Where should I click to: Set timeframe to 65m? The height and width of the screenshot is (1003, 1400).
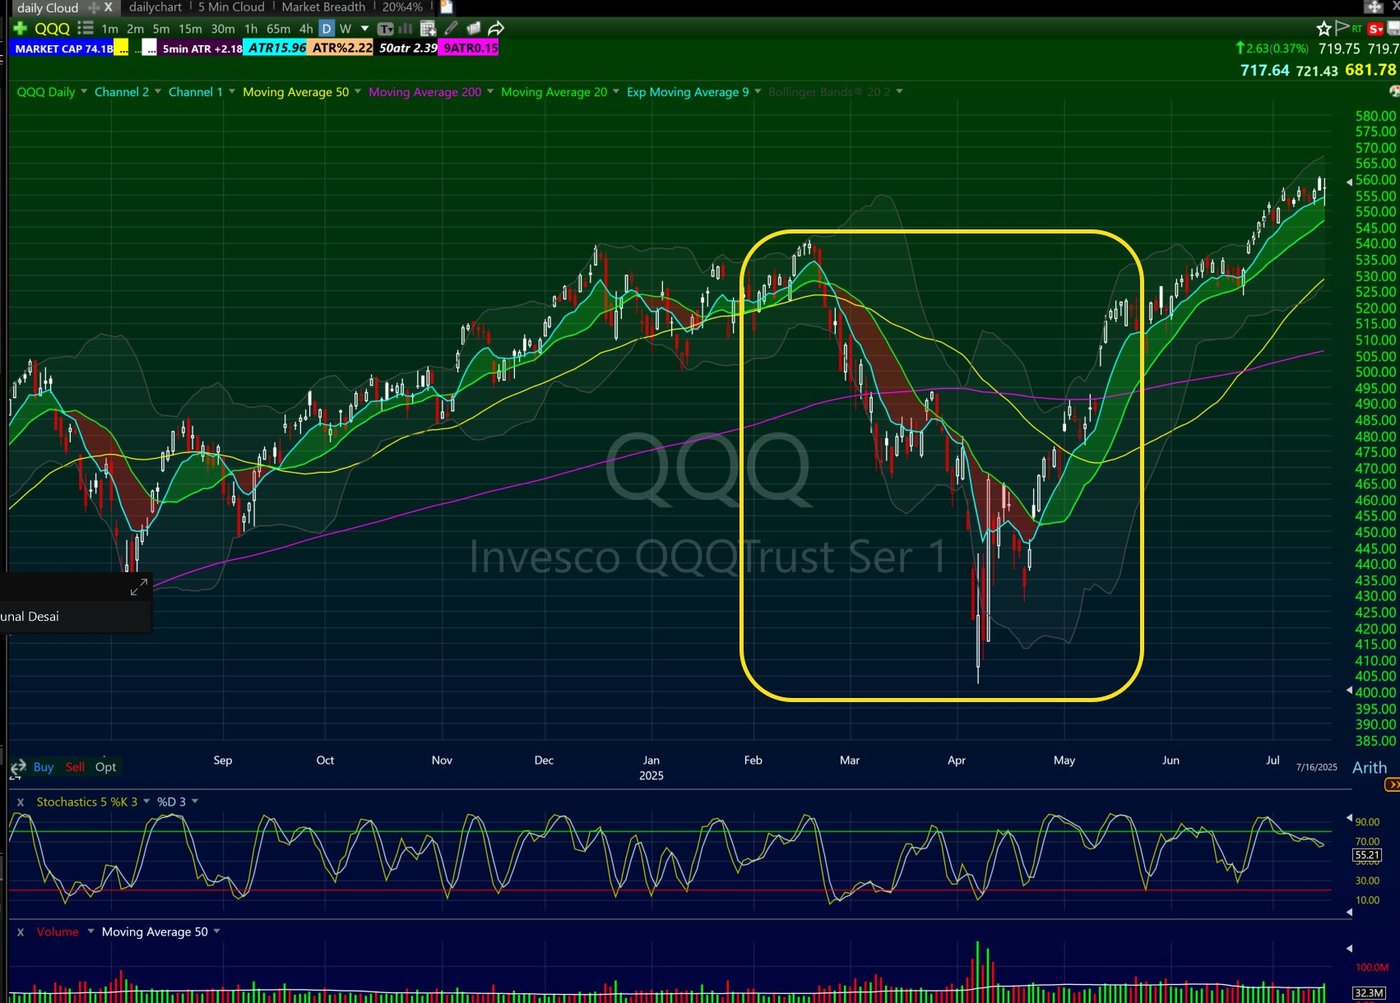[278, 29]
